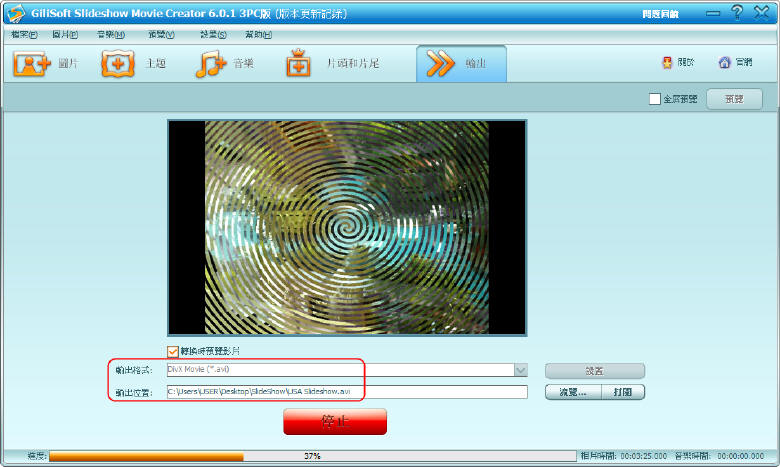Open the 主題 (Theme) section icon
Image resolution: width=780 pixels, height=467 pixels.
pyautogui.click(x=118, y=64)
